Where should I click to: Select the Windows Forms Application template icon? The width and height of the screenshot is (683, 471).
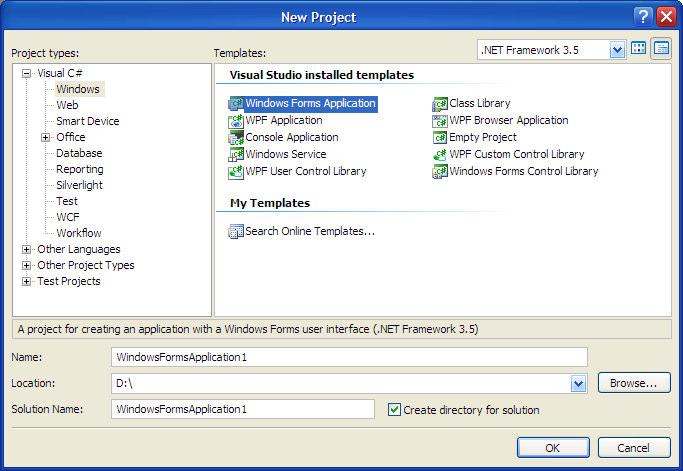tap(236, 104)
